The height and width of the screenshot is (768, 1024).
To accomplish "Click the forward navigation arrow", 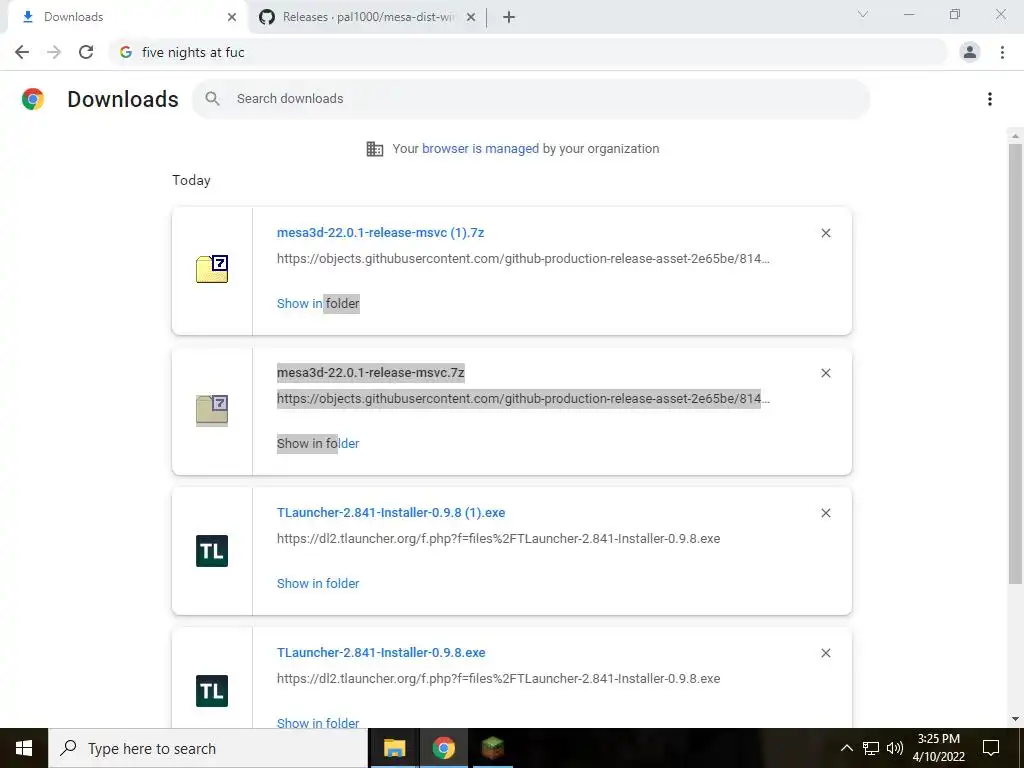I will pos(54,52).
